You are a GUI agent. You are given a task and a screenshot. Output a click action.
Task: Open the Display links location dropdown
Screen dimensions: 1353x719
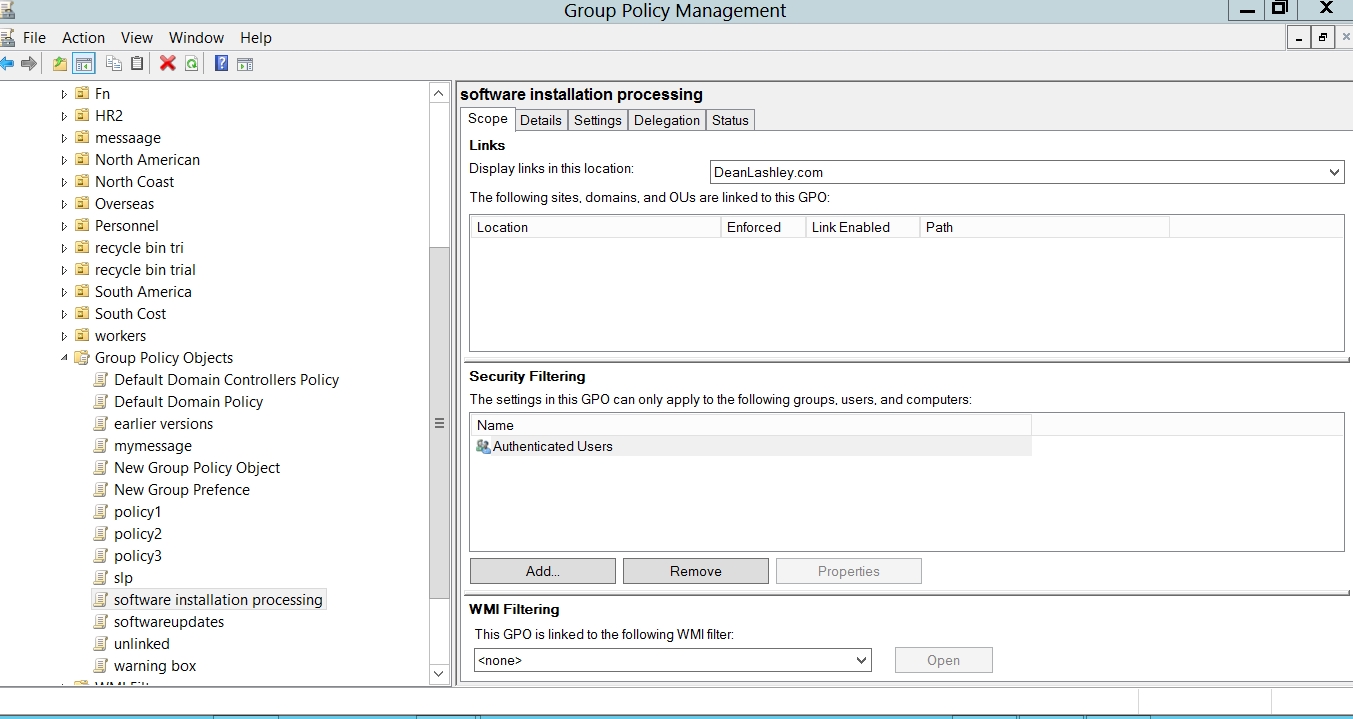pos(1334,173)
